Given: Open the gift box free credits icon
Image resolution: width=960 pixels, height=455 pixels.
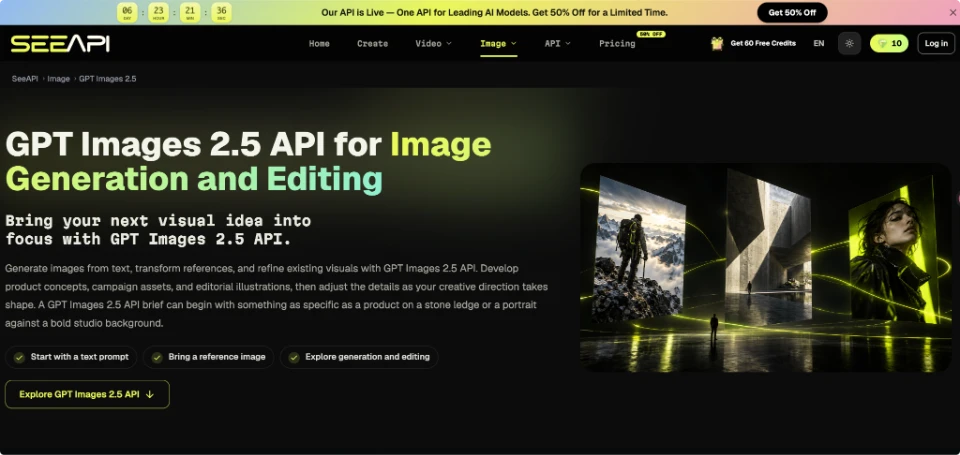Looking at the screenshot, I should [x=717, y=43].
